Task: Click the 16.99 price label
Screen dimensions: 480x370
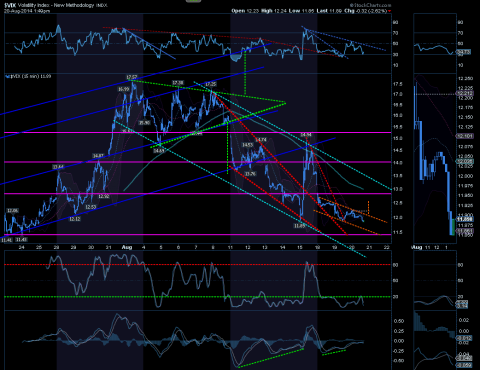Action: click(x=123, y=89)
